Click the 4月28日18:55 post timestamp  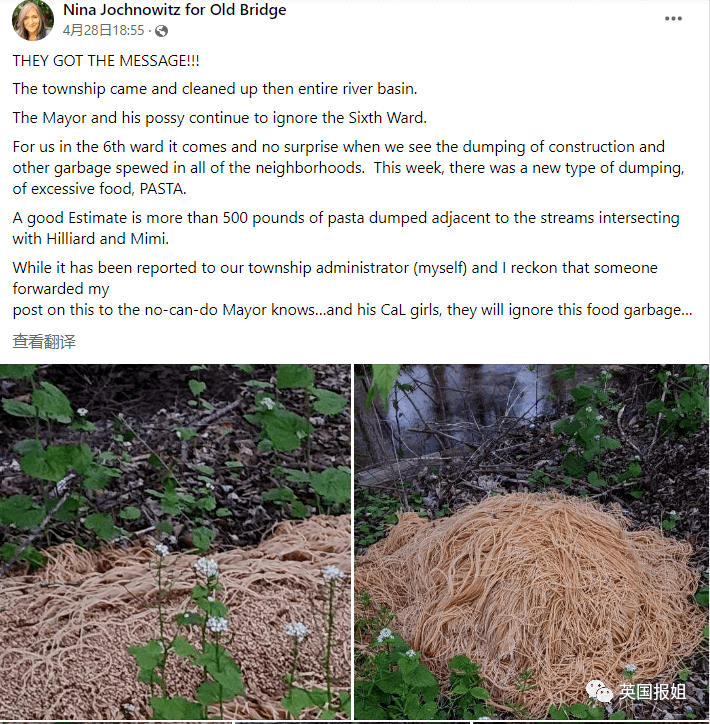click(x=103, y=30)
